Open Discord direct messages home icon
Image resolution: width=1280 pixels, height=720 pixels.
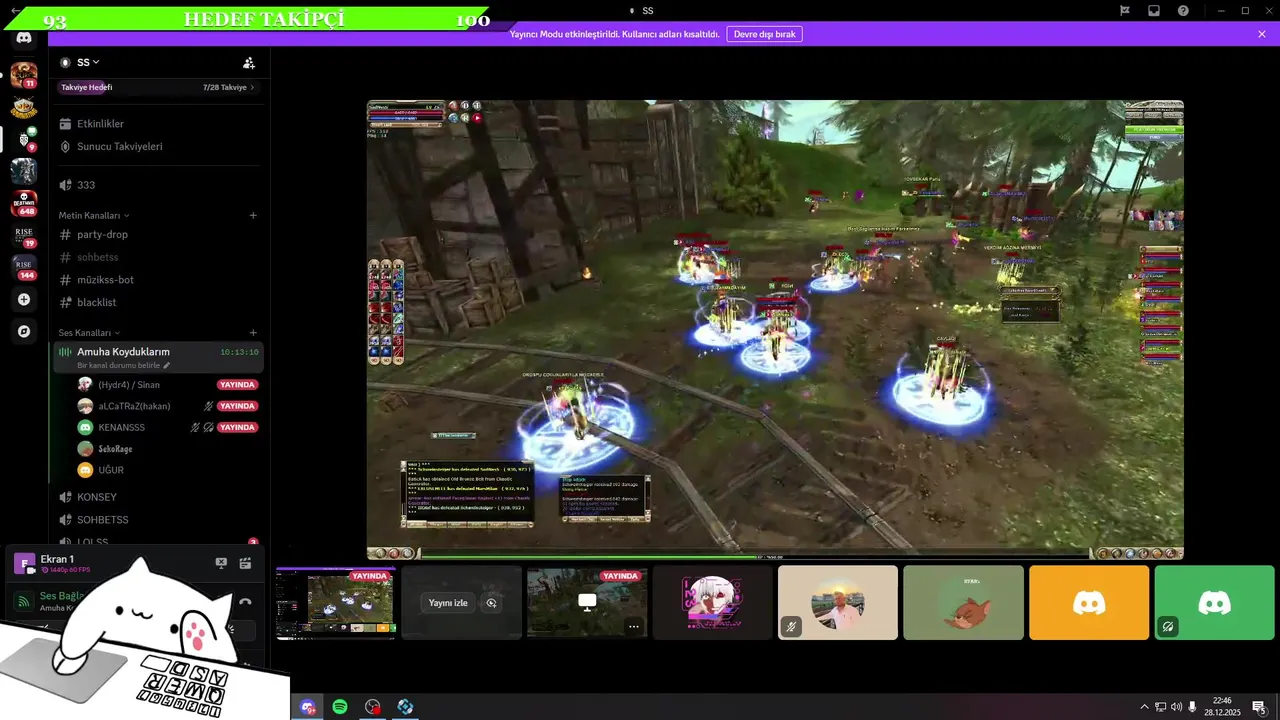pyautogui.click(x=24, y=38)
